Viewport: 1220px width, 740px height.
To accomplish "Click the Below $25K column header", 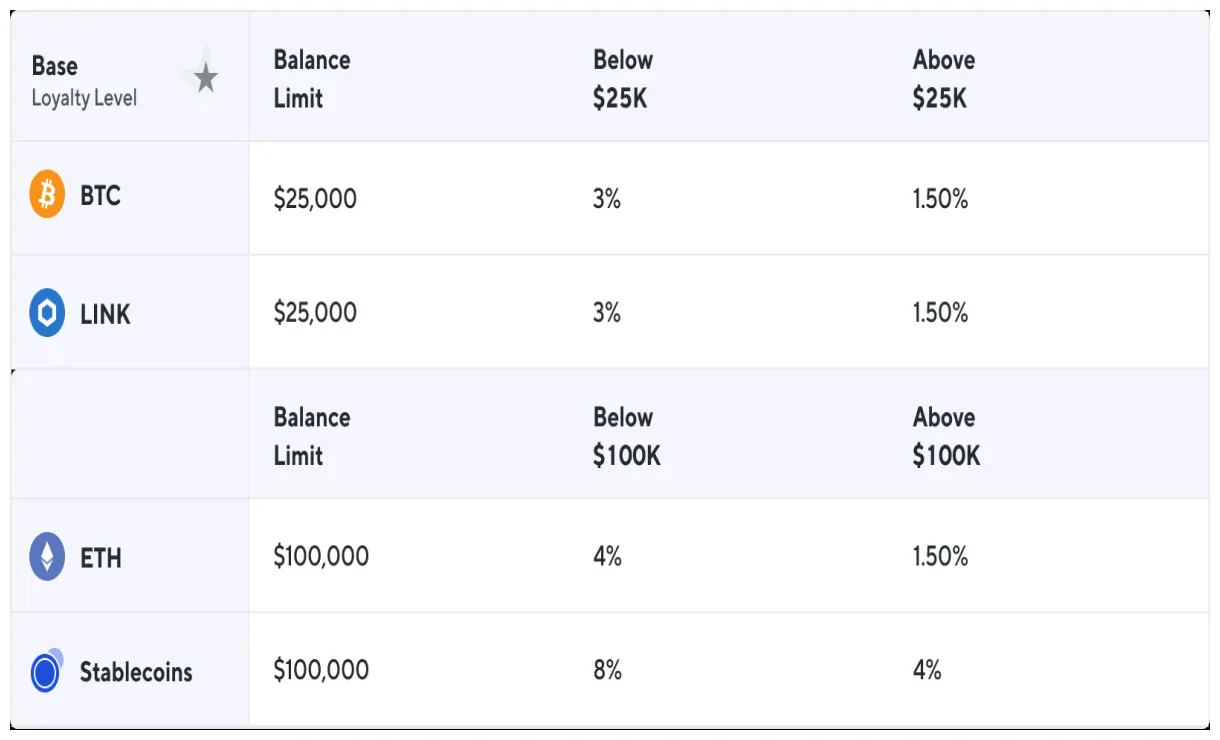I will click(622, 79).
